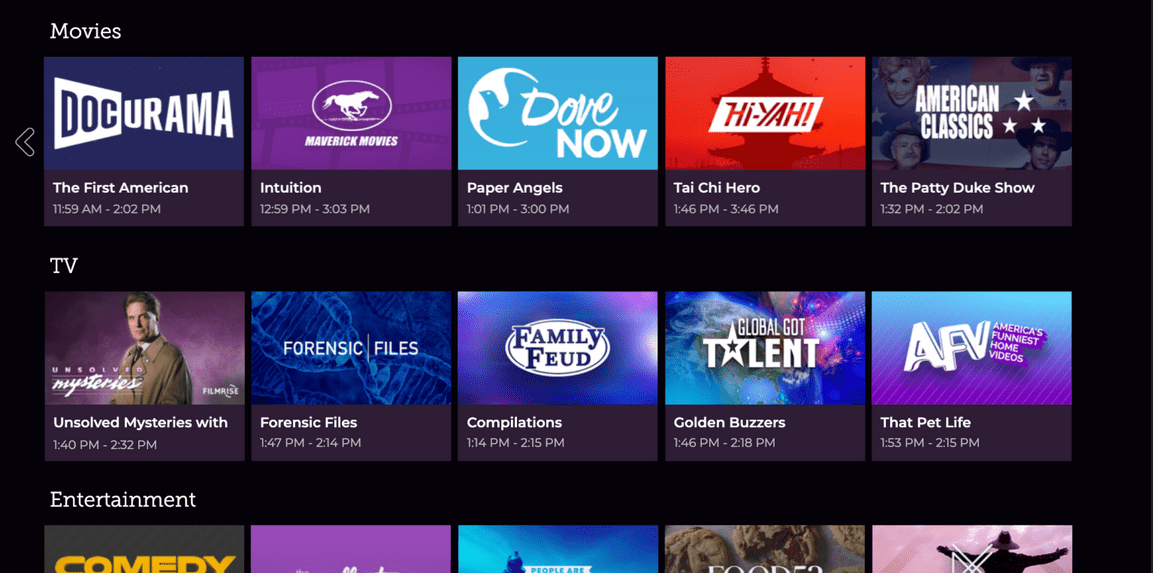This screenshot has height=573, width=1153.
Task: Open the Global Got Talent channel thumbnail
Action: pyautogui.click(x=765, y=348)
